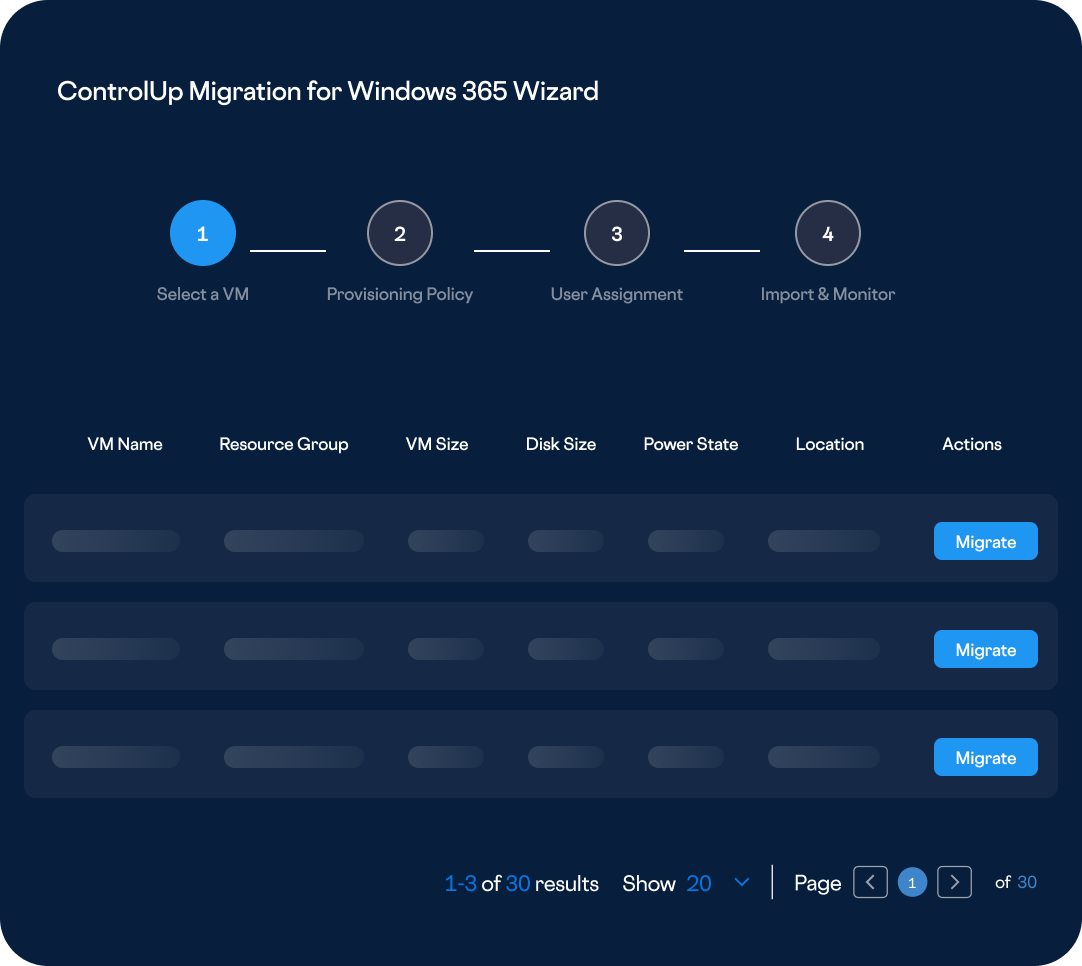Start migration for the third VM row

985,757
